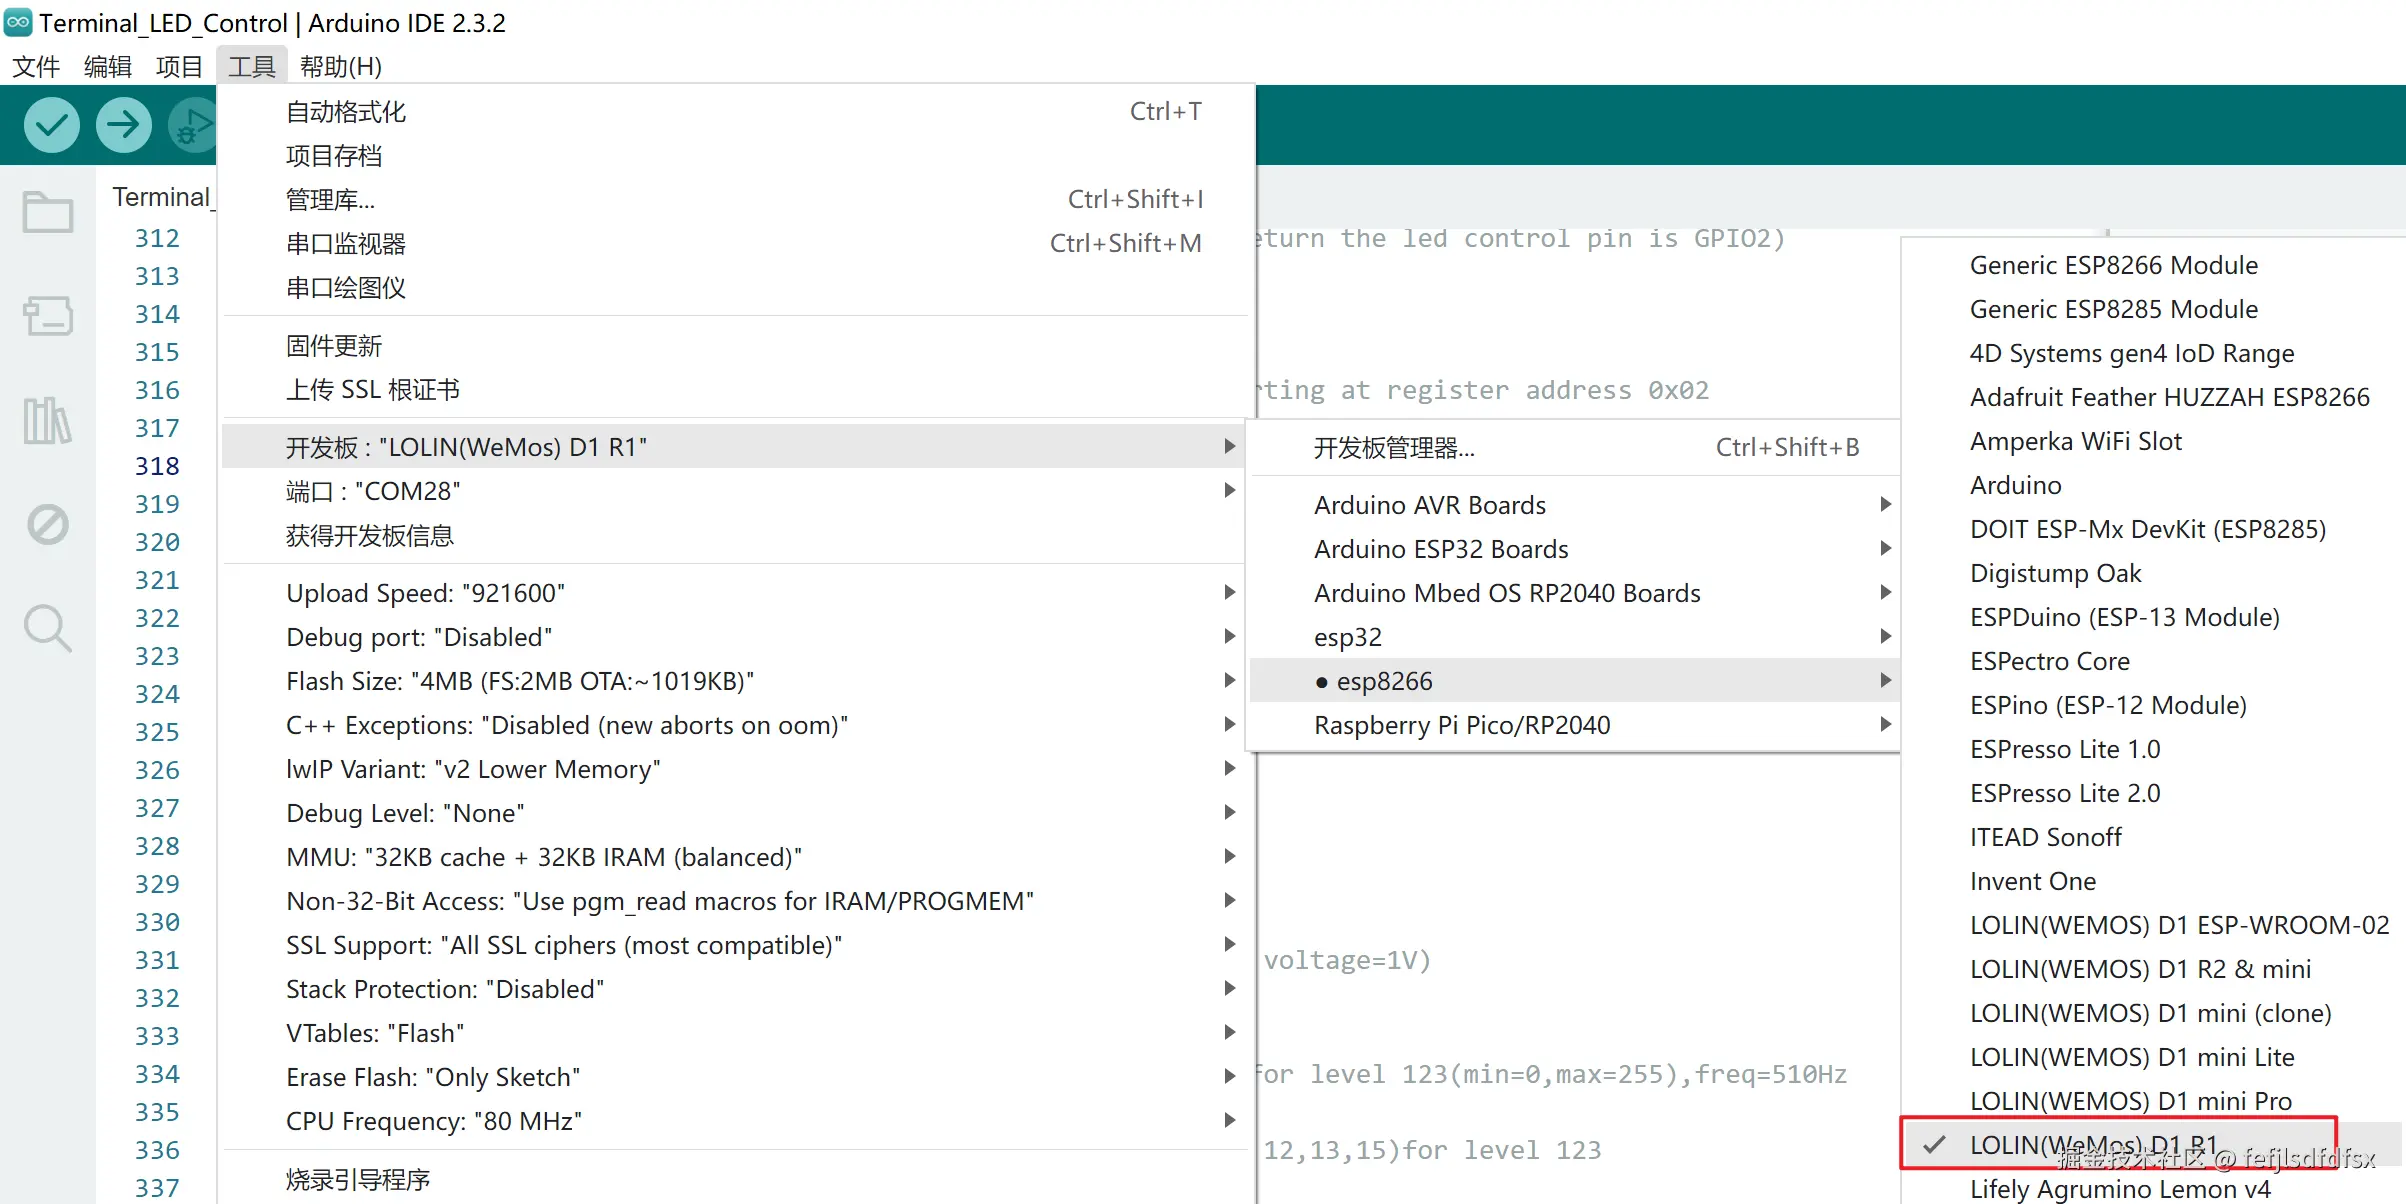2406x1204 pixels.
Task: Pick LOLIN(WEMOS) D1 mini Pro board
Action: (x=2130, y=1100)
